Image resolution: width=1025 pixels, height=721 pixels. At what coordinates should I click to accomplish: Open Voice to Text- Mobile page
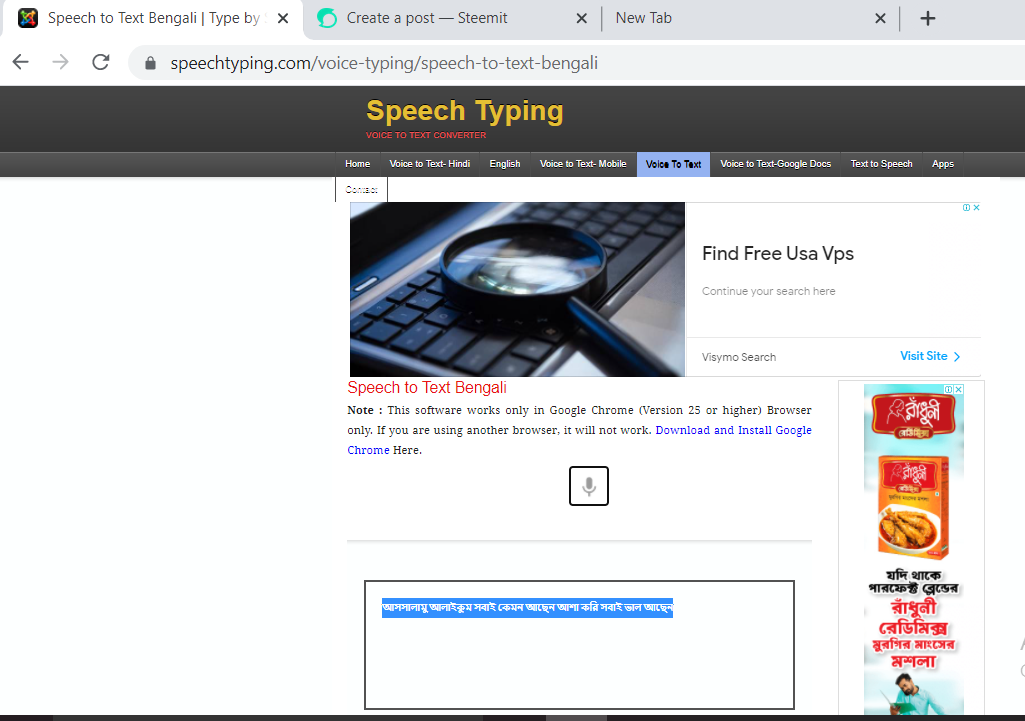583,164
